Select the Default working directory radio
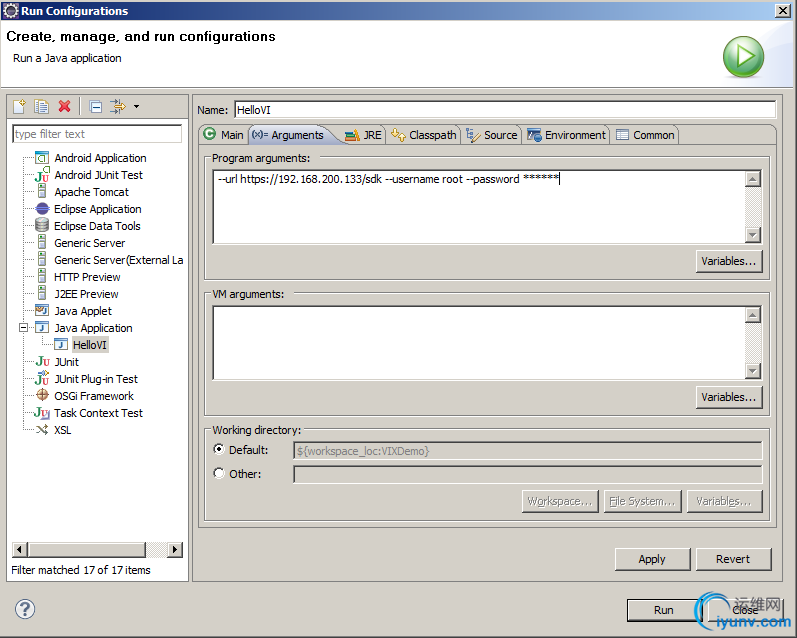797x638 pixels. 219,449
